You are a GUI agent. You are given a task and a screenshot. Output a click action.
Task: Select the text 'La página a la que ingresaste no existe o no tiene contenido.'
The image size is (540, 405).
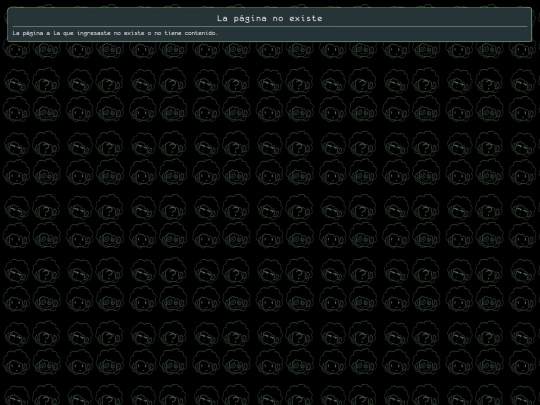(x=115, y=33)
